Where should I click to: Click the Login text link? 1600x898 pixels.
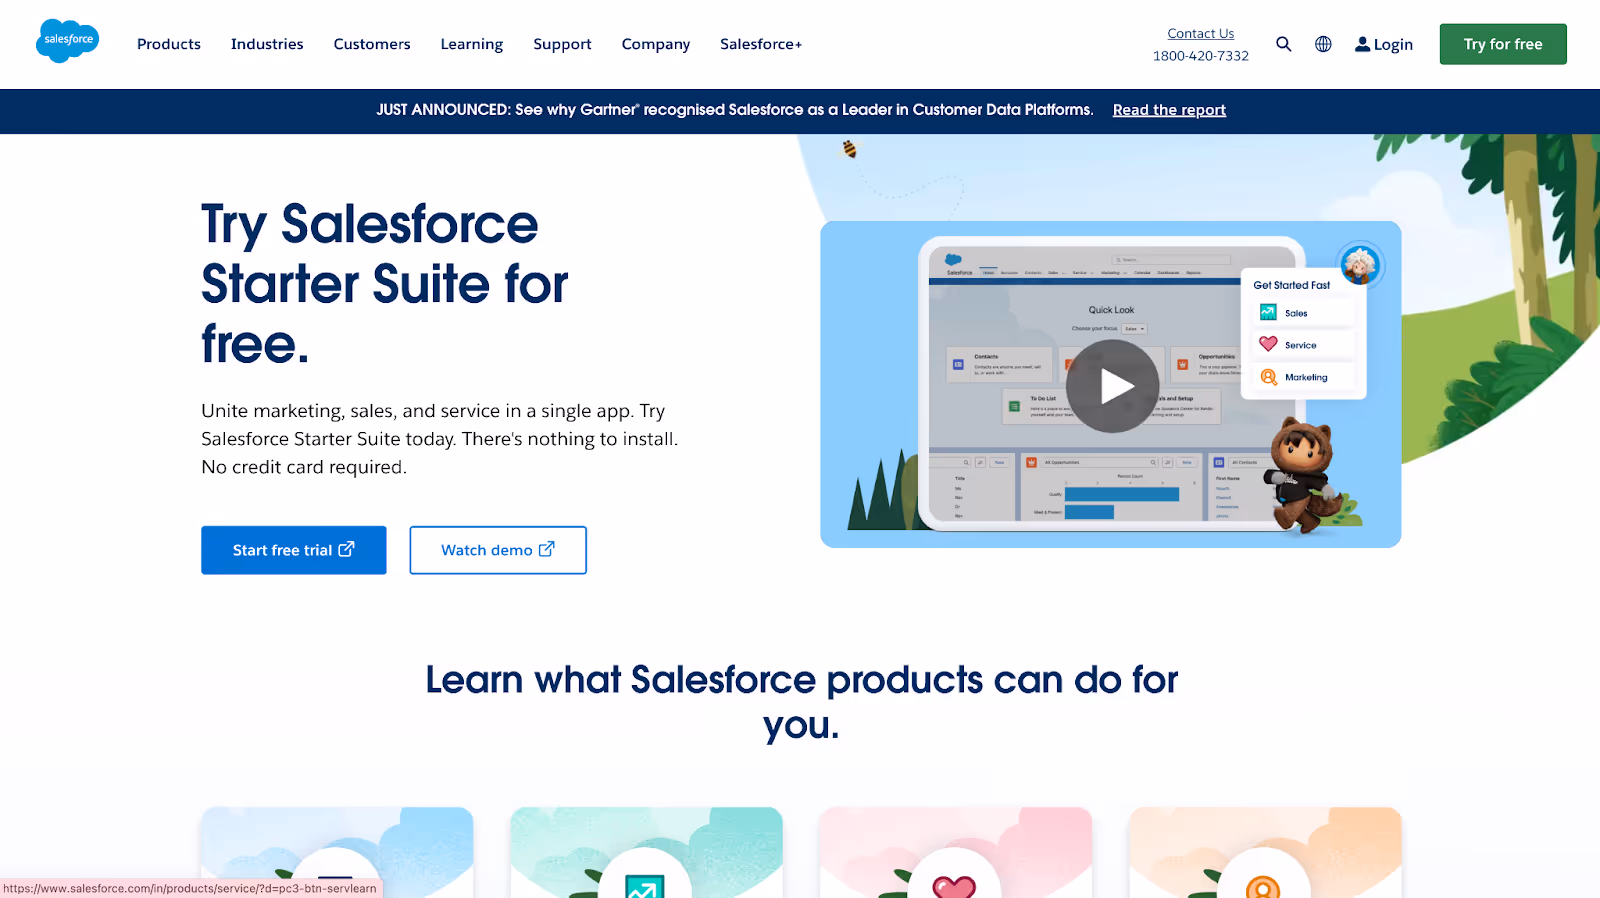(x=1393, y=44)
